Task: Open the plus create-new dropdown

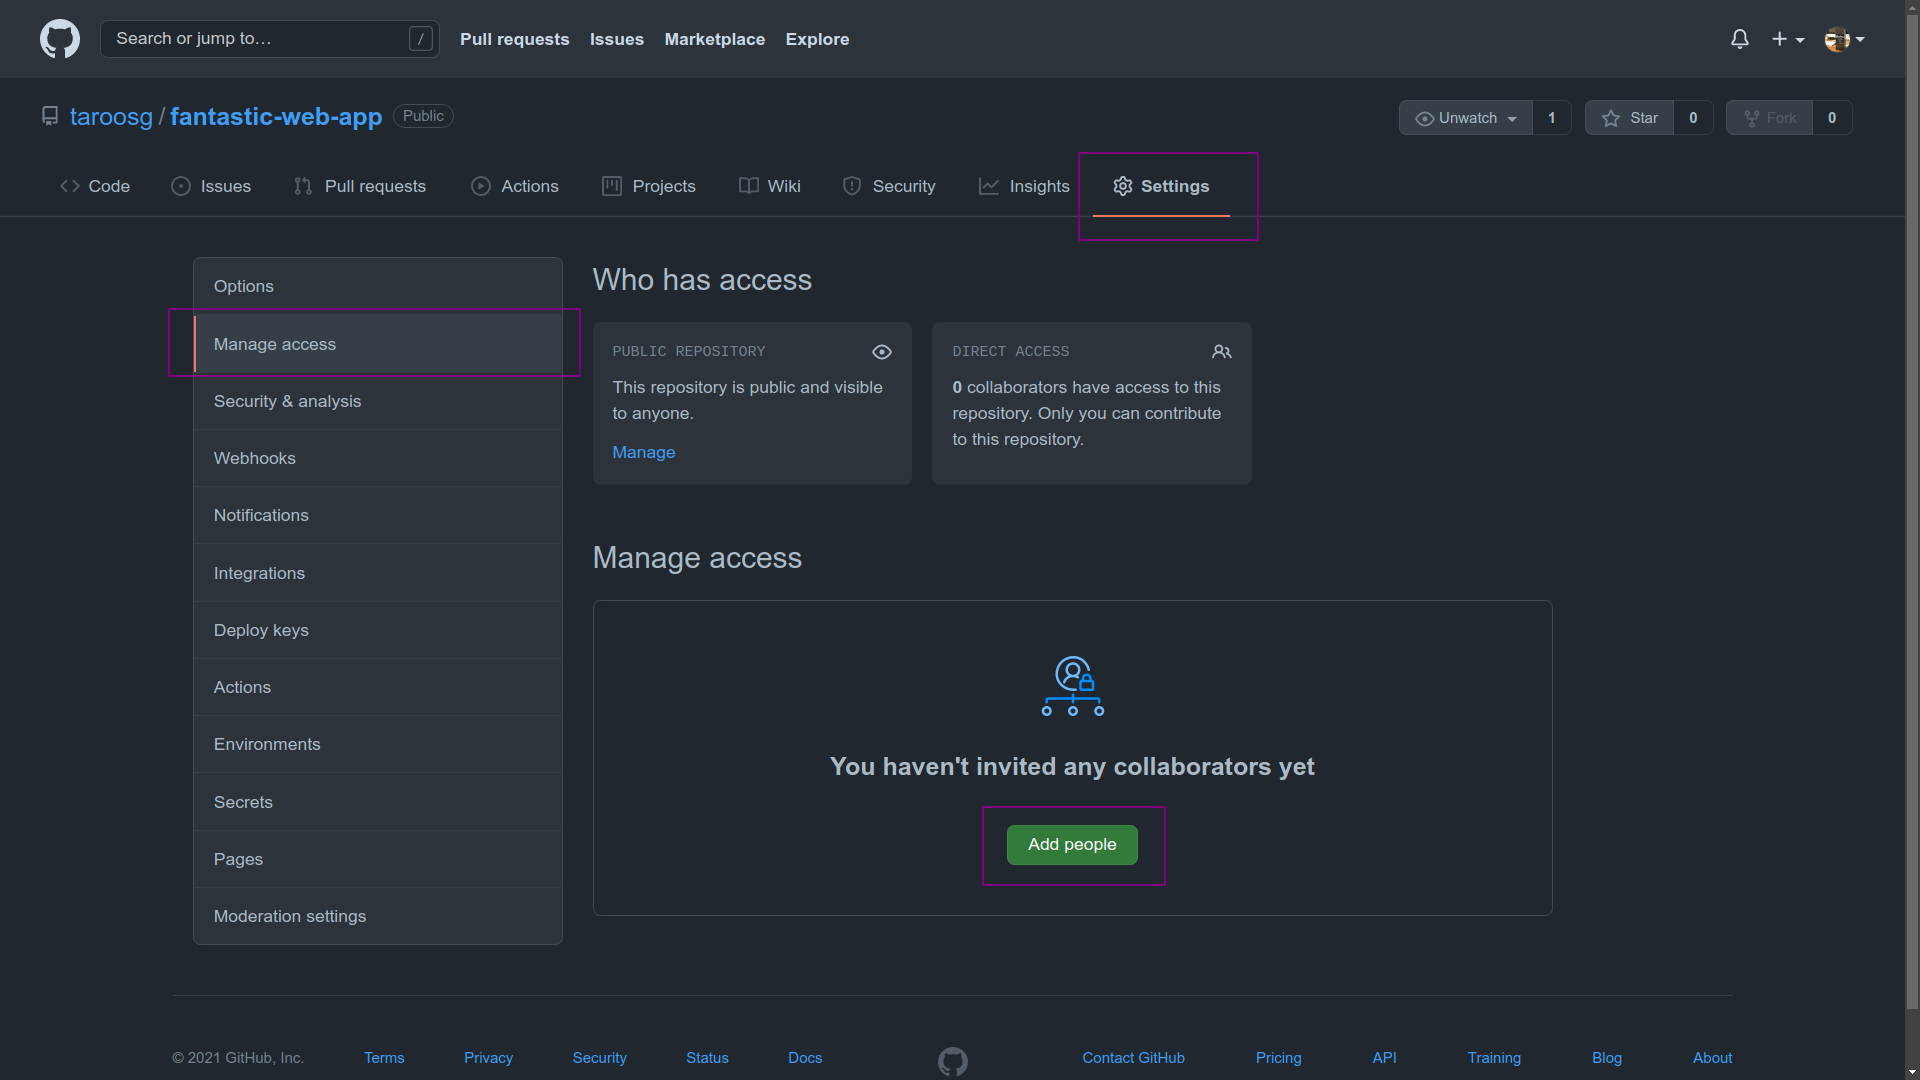Action: coord(1788,39)
